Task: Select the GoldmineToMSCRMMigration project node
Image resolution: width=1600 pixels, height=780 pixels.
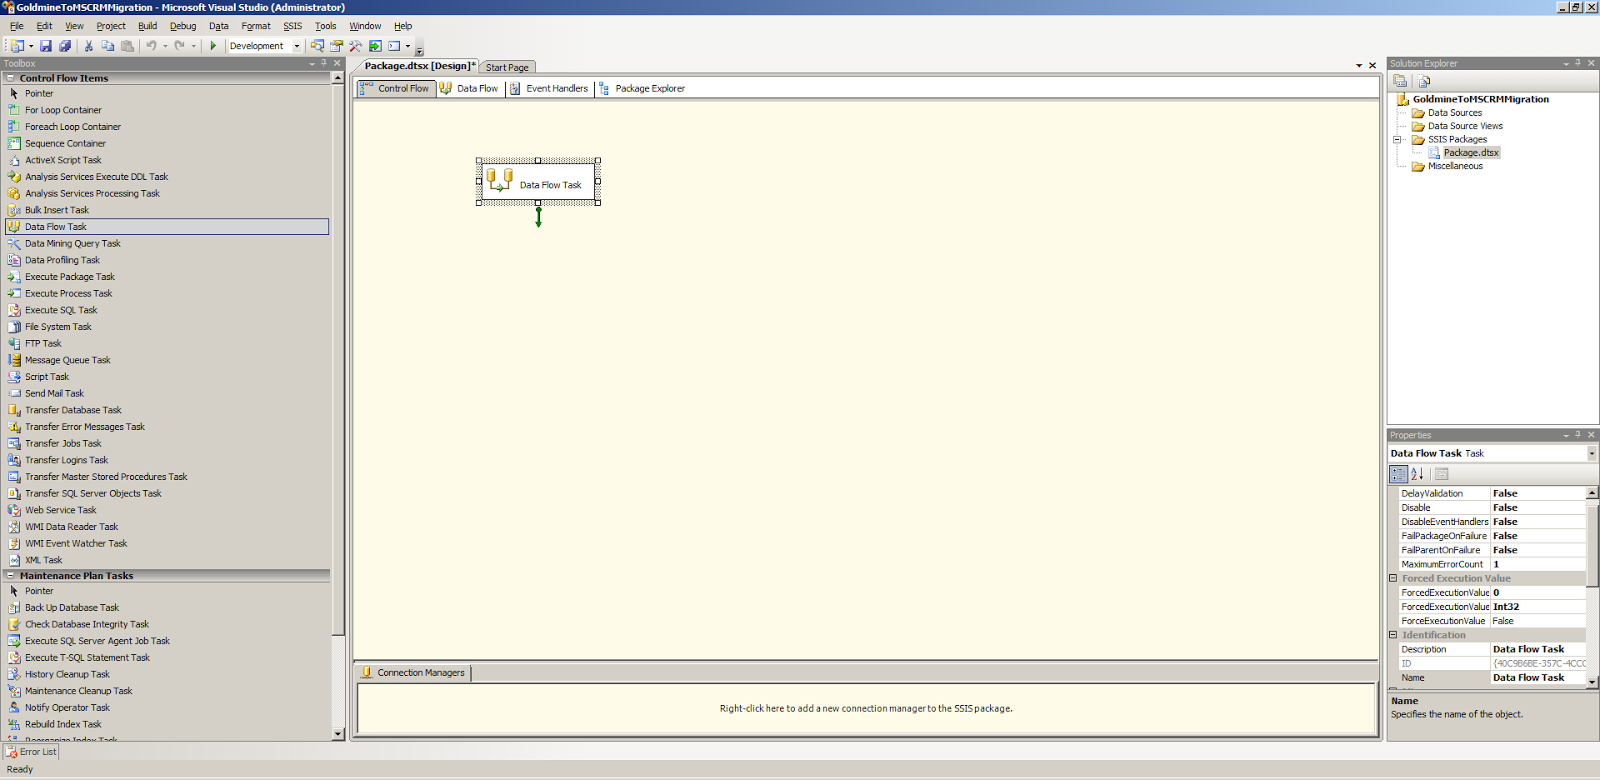Action: point(1480,99)
